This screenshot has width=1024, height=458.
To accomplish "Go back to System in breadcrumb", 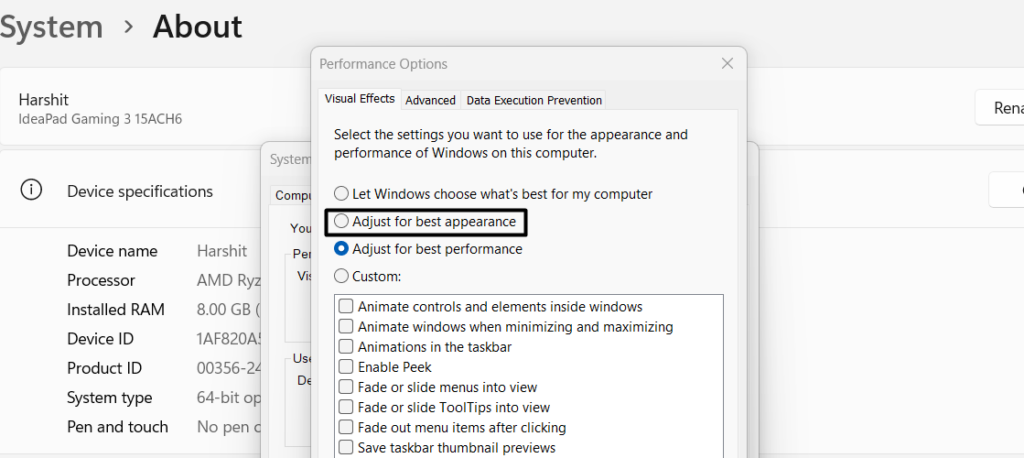I will coord(50,27).
